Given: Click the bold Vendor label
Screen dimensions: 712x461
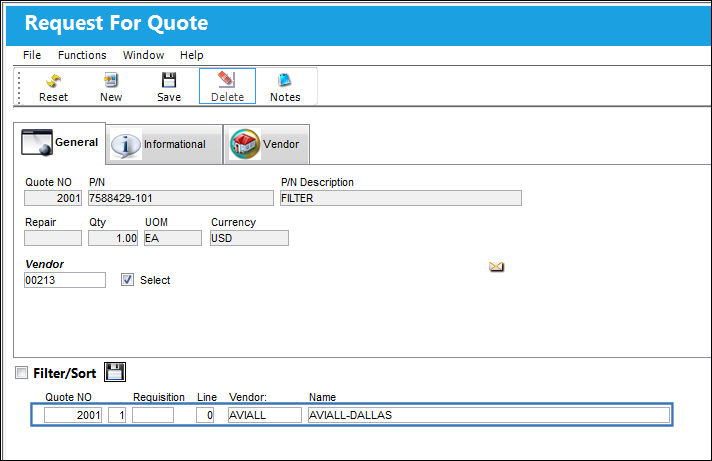Looking at the screenshot, I should pyautogui.click(x=44, y=264).
